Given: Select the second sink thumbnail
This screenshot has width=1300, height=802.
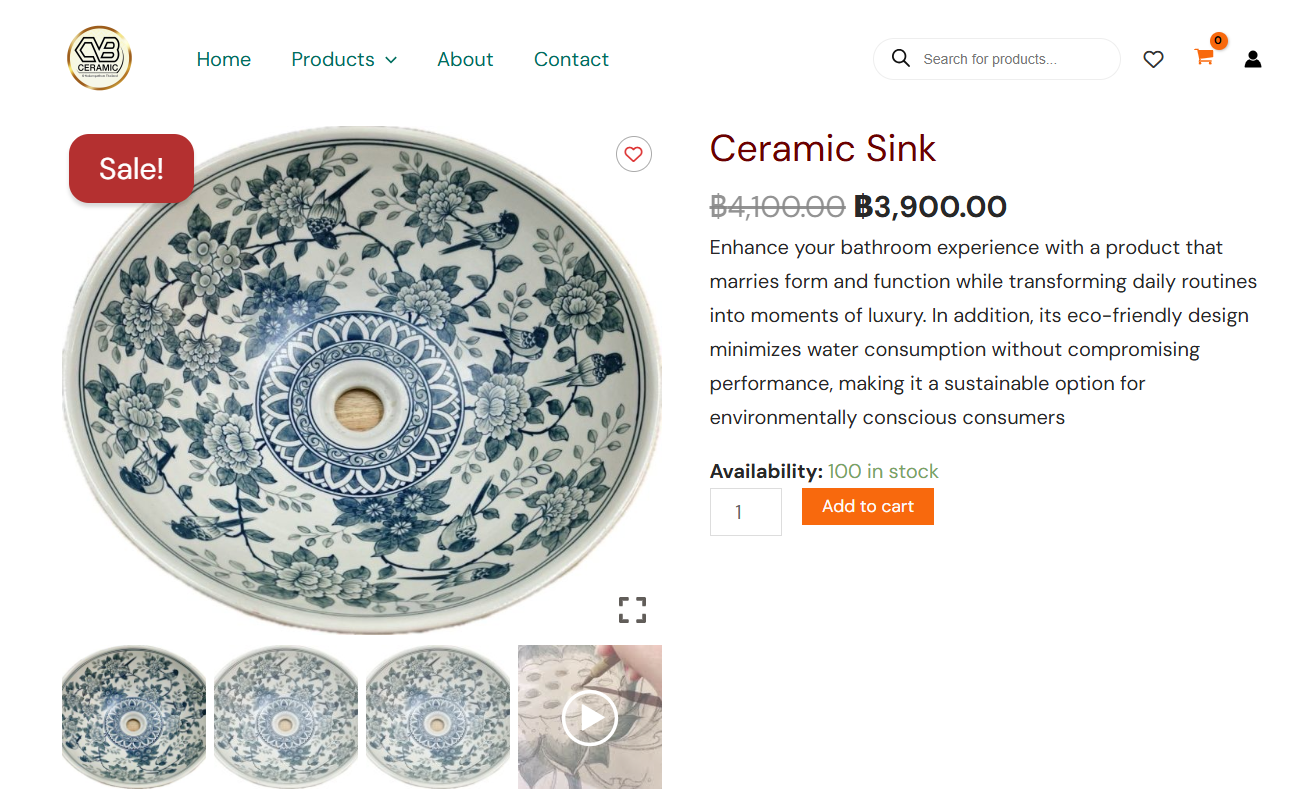Looking at the screenshot, I should [x=286, y=717].
